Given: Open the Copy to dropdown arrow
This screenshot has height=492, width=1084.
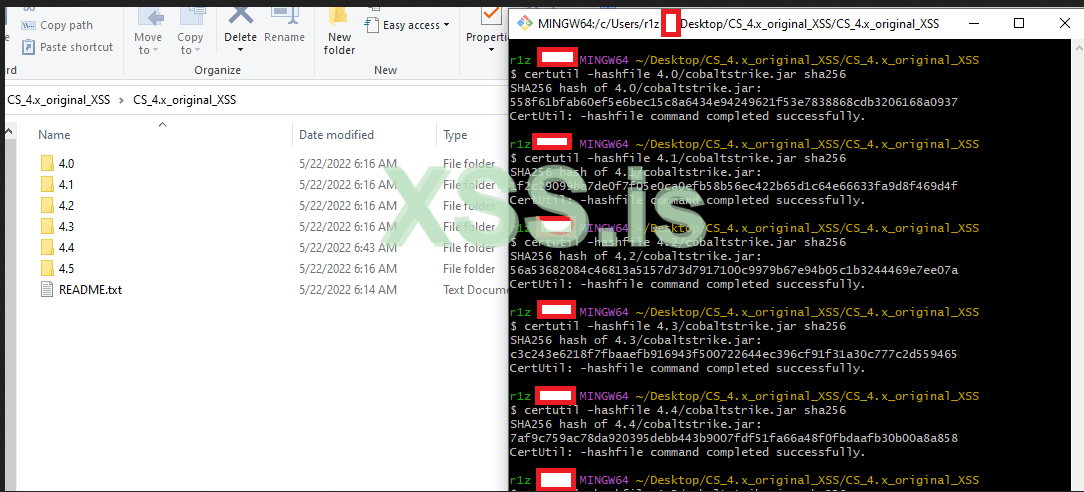Looking at the screenshot, I should pyautogui.click(x=198, y=50).
